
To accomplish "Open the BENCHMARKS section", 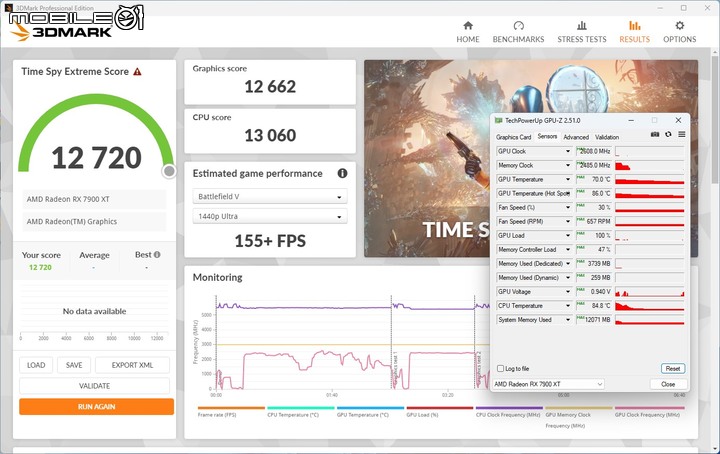I will coord(518,32).
